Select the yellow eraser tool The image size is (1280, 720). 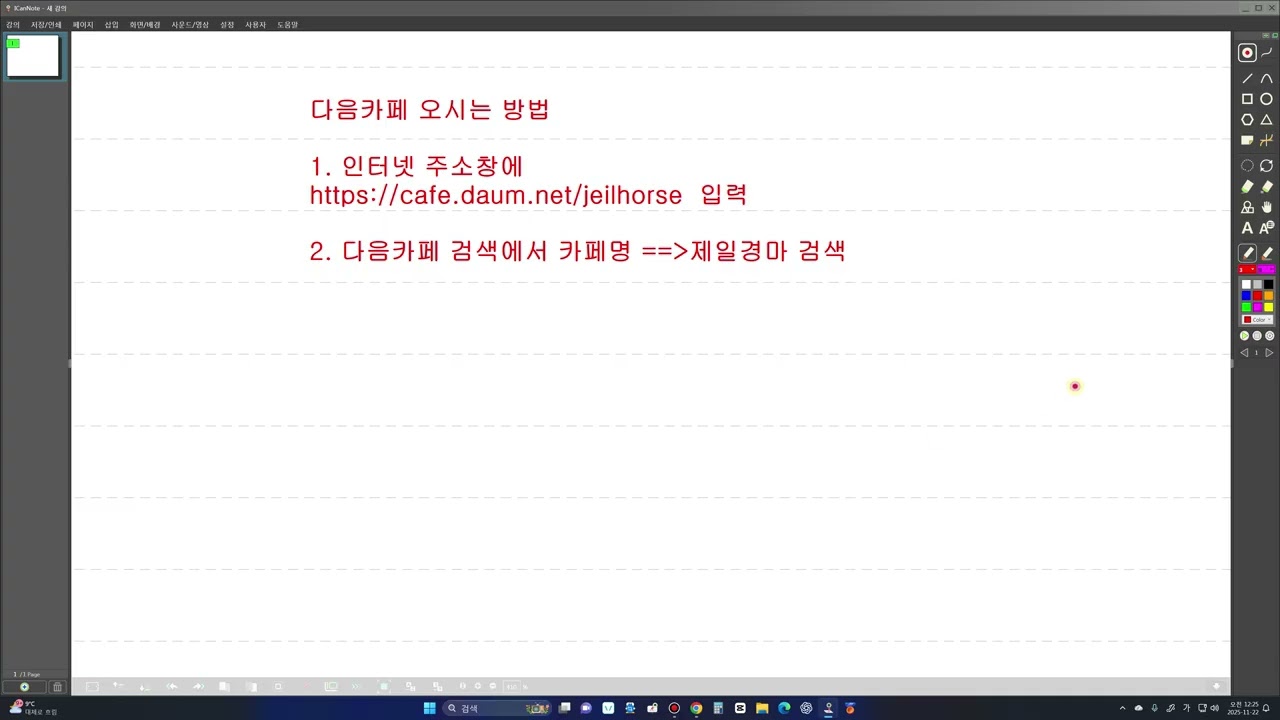pos(1266,186)
